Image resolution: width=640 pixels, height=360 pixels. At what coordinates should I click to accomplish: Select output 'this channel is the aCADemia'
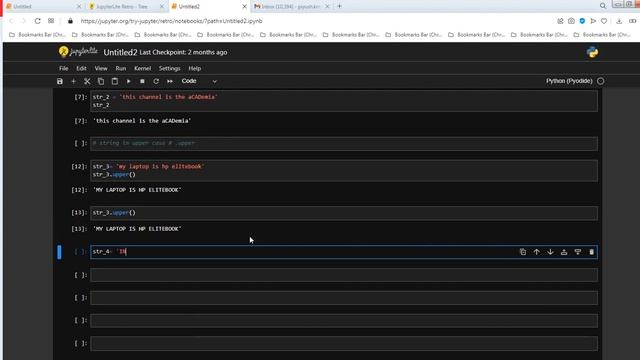[x=142, y=121]
